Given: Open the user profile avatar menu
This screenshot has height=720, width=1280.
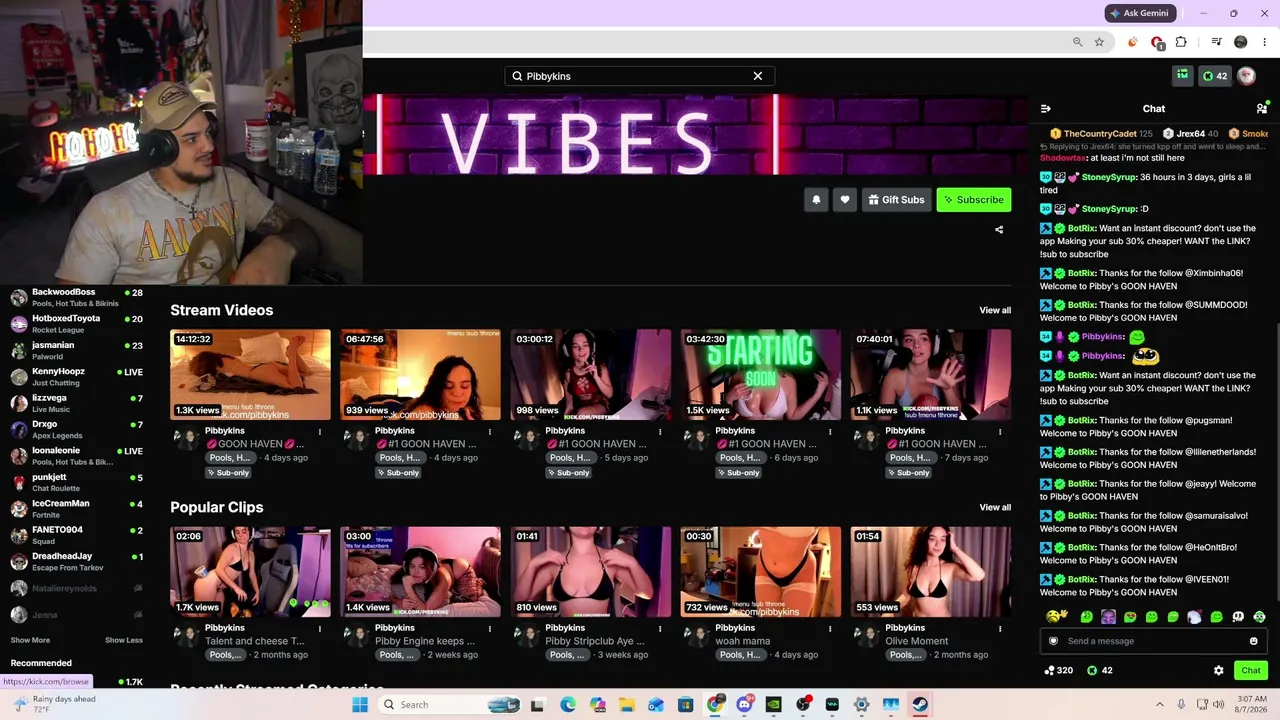Looking at the screenshot, I should (1246, 76).
